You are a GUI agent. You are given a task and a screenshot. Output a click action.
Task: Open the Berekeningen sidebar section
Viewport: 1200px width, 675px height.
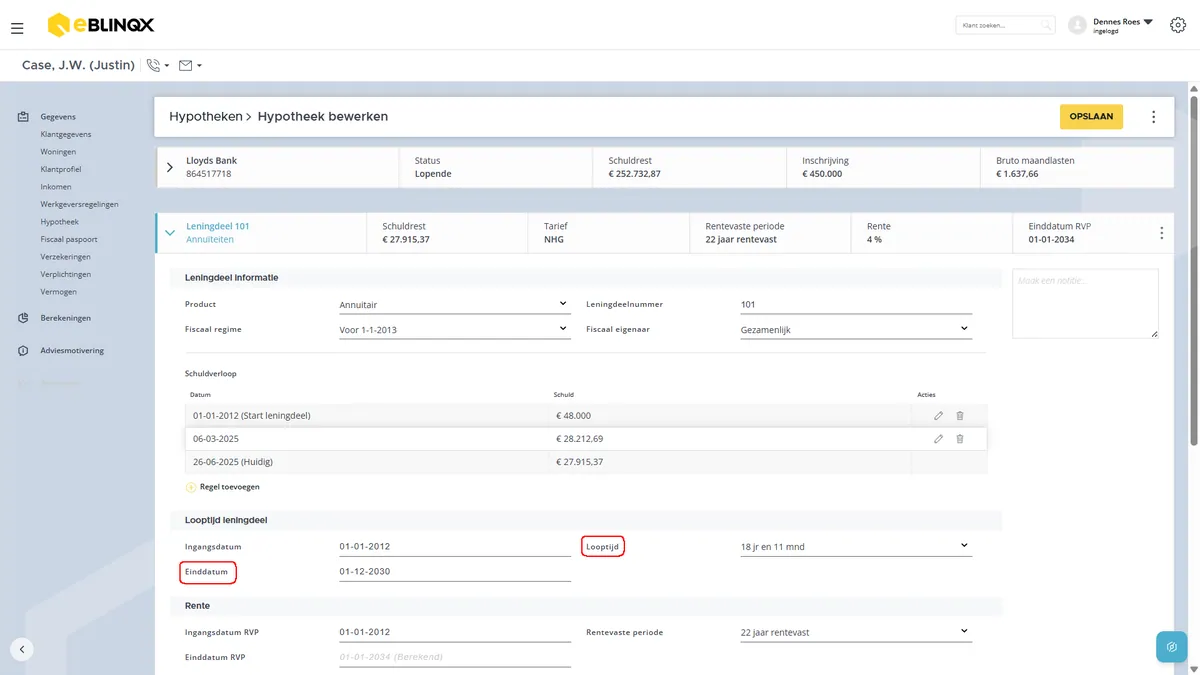coord(65,318)
